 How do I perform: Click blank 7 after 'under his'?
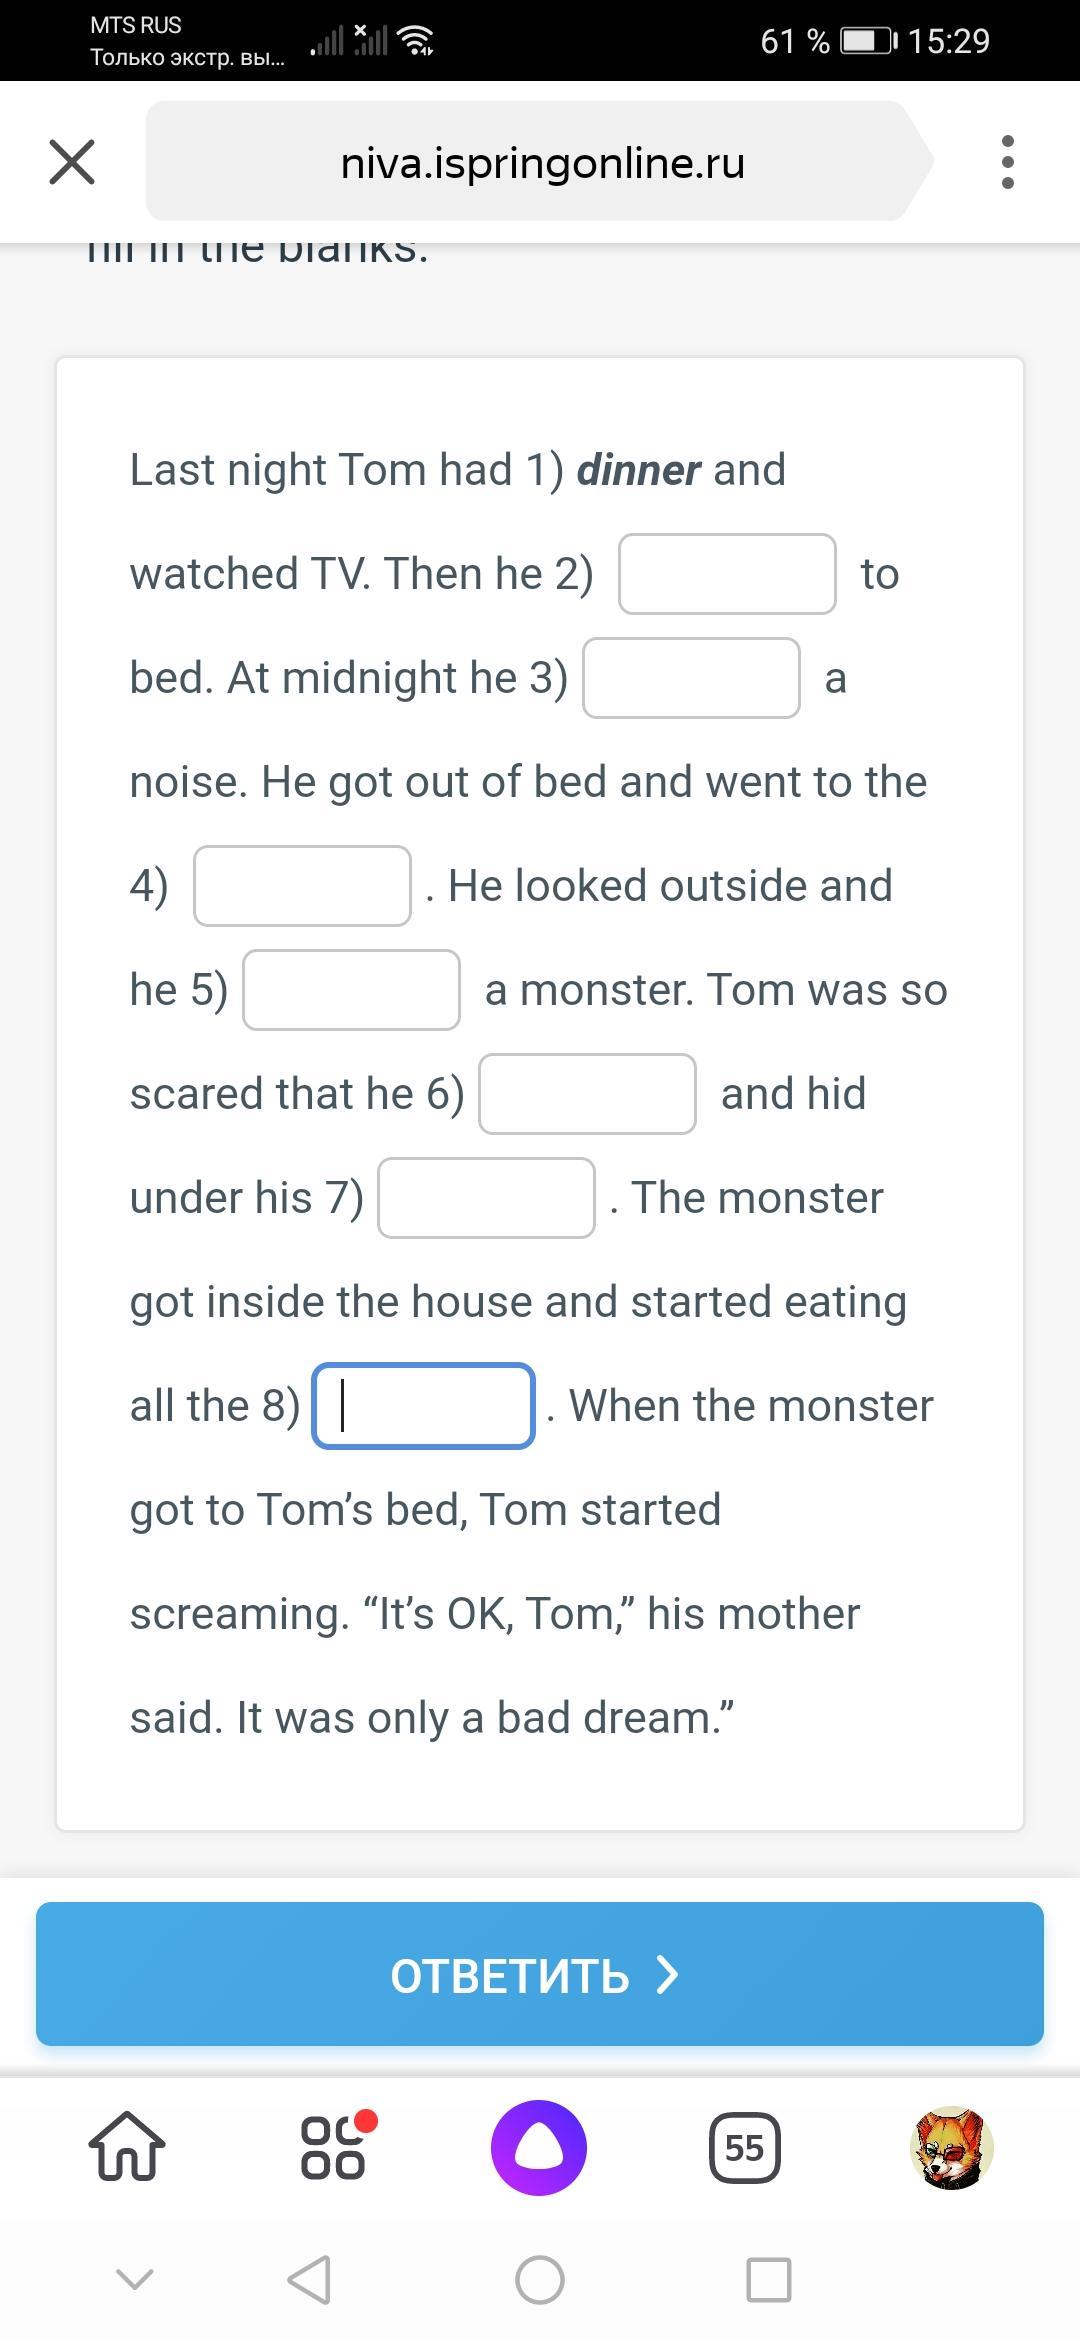(x=486, y=1198)
